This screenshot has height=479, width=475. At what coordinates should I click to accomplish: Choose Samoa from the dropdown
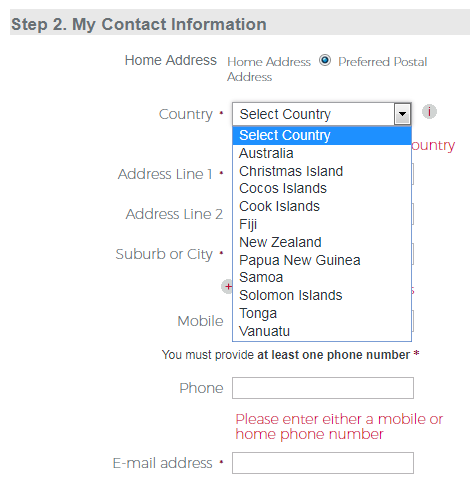[x=322, y=278]
